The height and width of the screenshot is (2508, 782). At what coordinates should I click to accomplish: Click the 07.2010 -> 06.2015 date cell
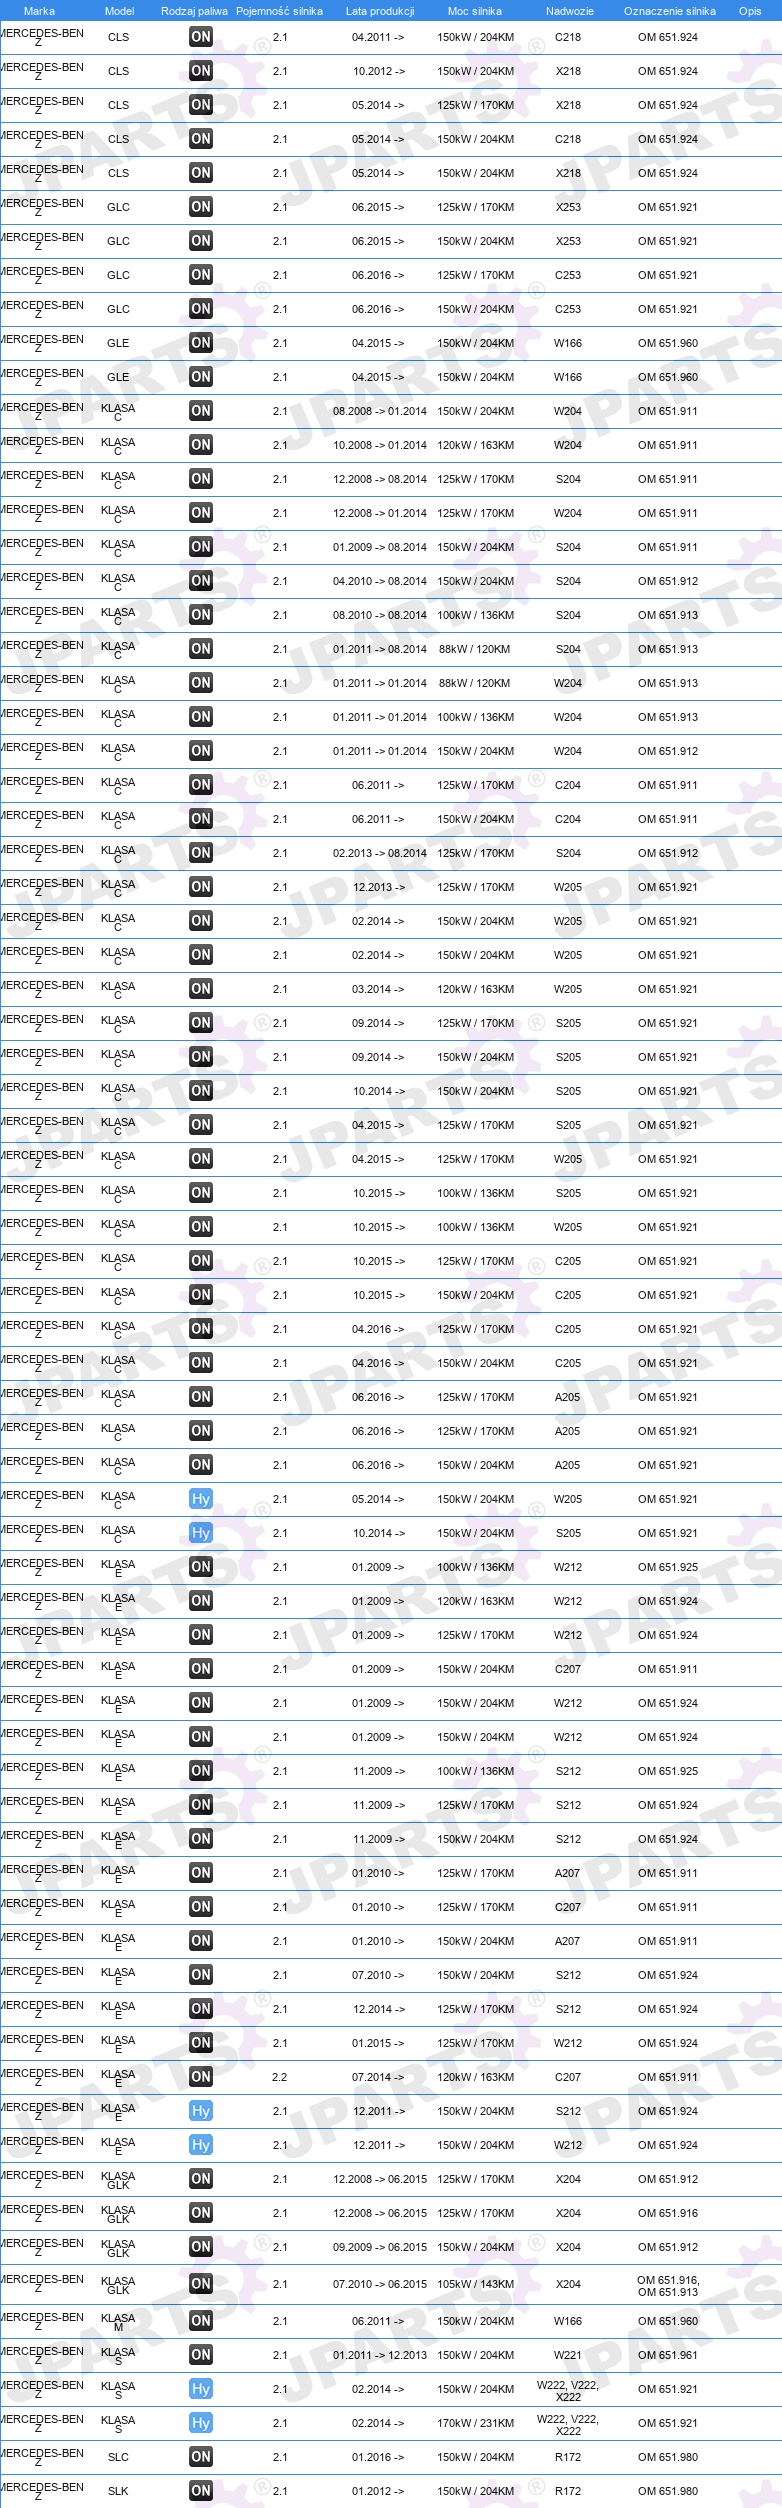point(379,2284)
